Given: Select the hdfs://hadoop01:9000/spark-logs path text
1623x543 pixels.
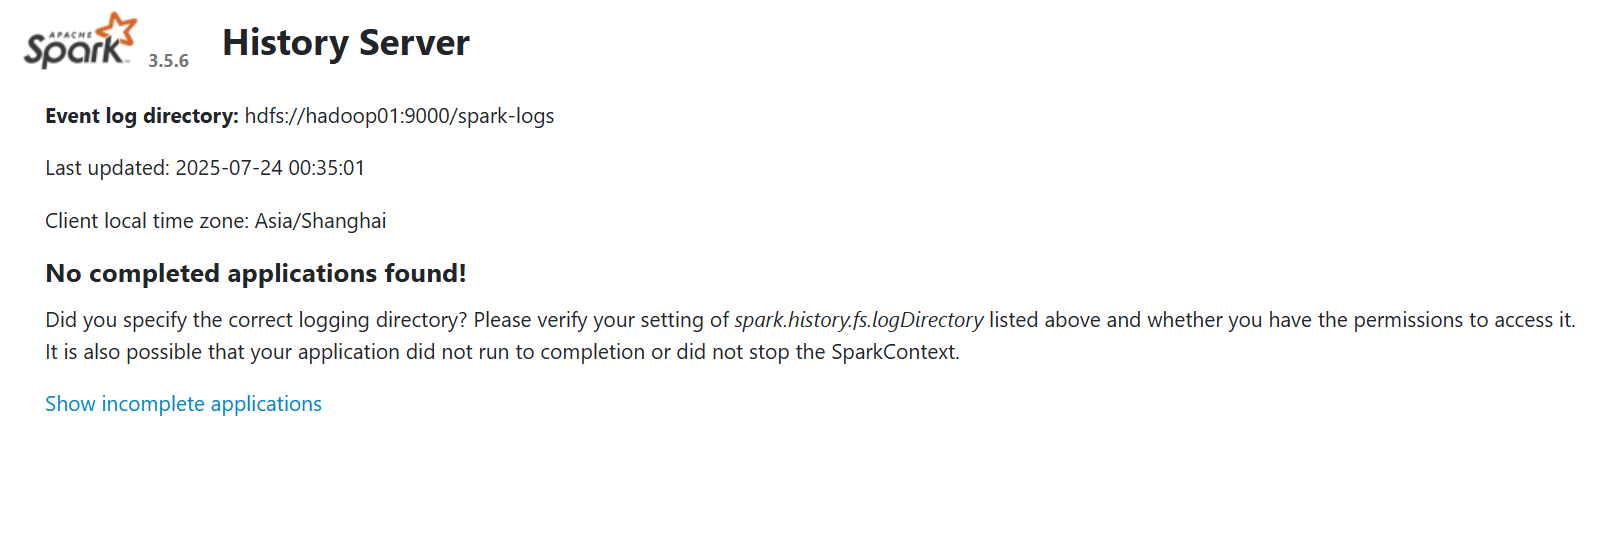Looking at the screenshot, I should click(399, 116).
